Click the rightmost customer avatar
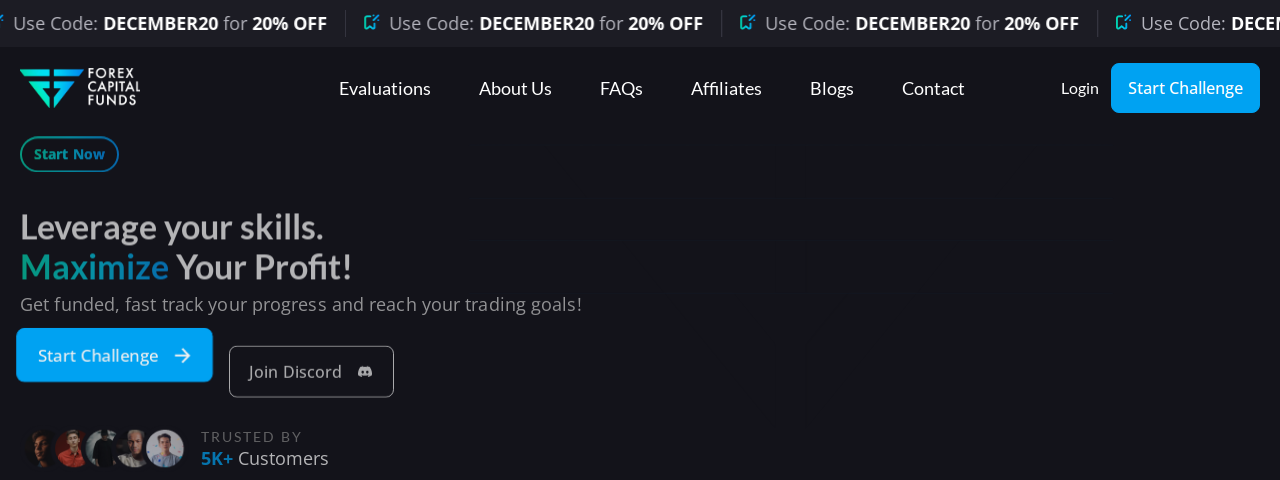The image size is (1280, 480). (x=165, y=449)
